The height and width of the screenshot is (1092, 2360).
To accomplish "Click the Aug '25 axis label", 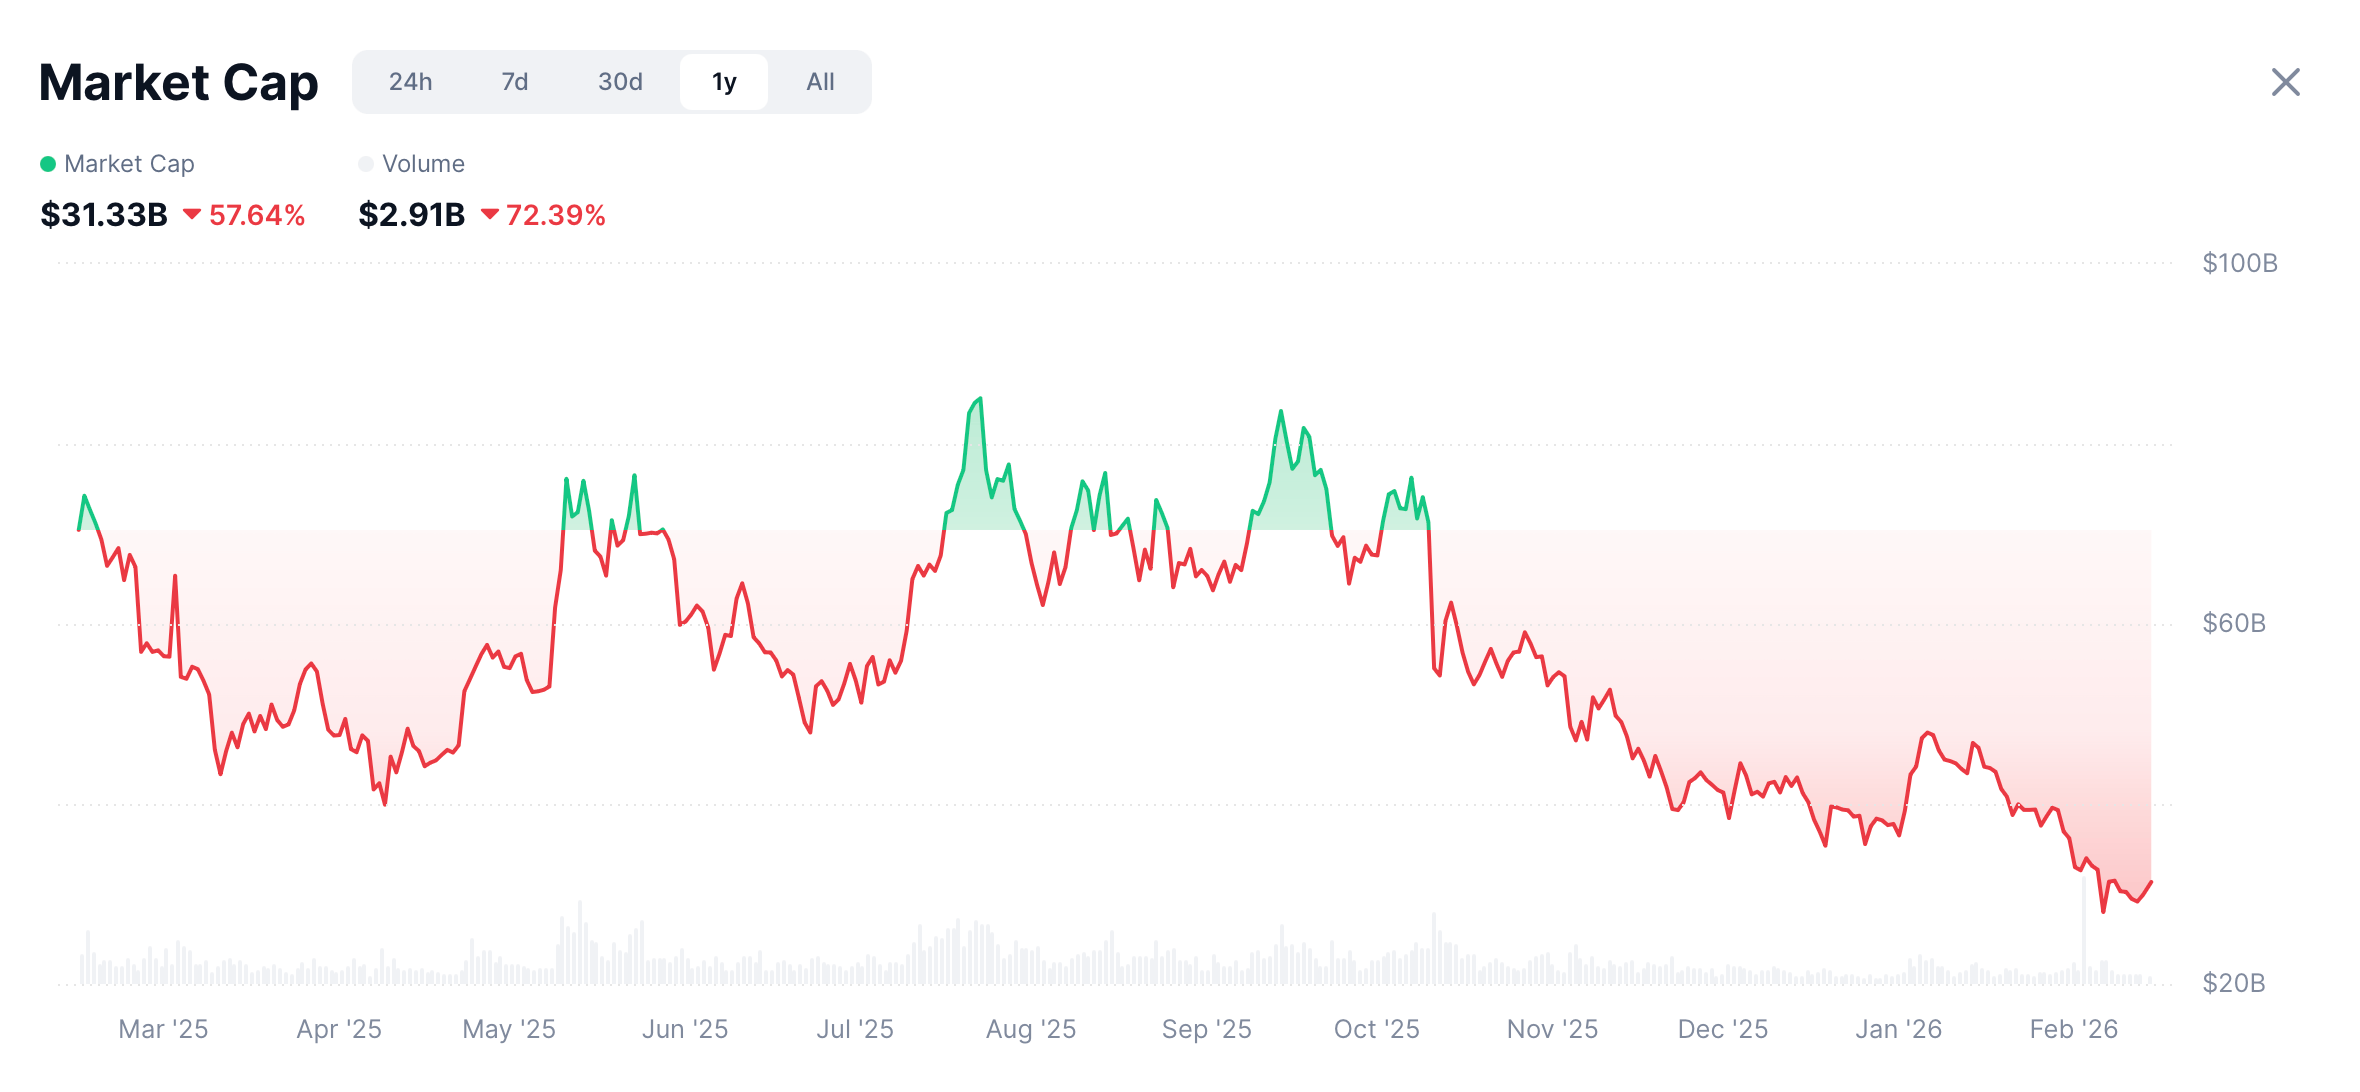I will point(1031,1029).
